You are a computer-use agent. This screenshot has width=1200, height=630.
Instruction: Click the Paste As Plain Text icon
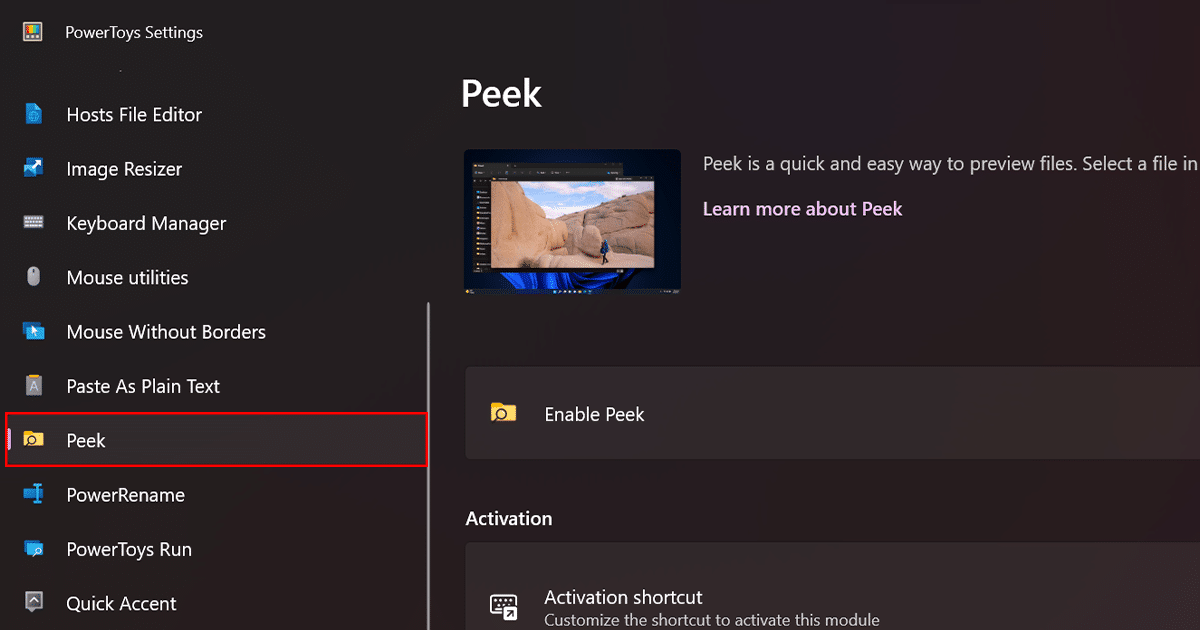34,386
